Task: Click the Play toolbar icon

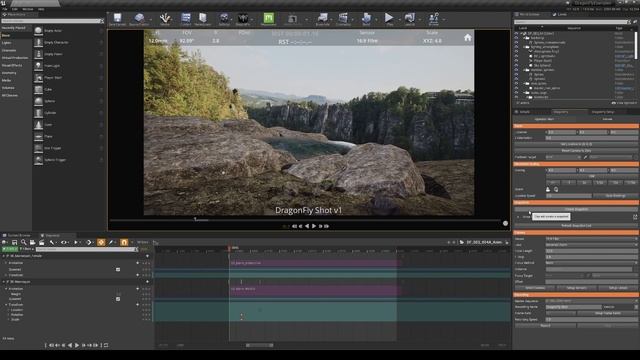Action: click(389, 18)
